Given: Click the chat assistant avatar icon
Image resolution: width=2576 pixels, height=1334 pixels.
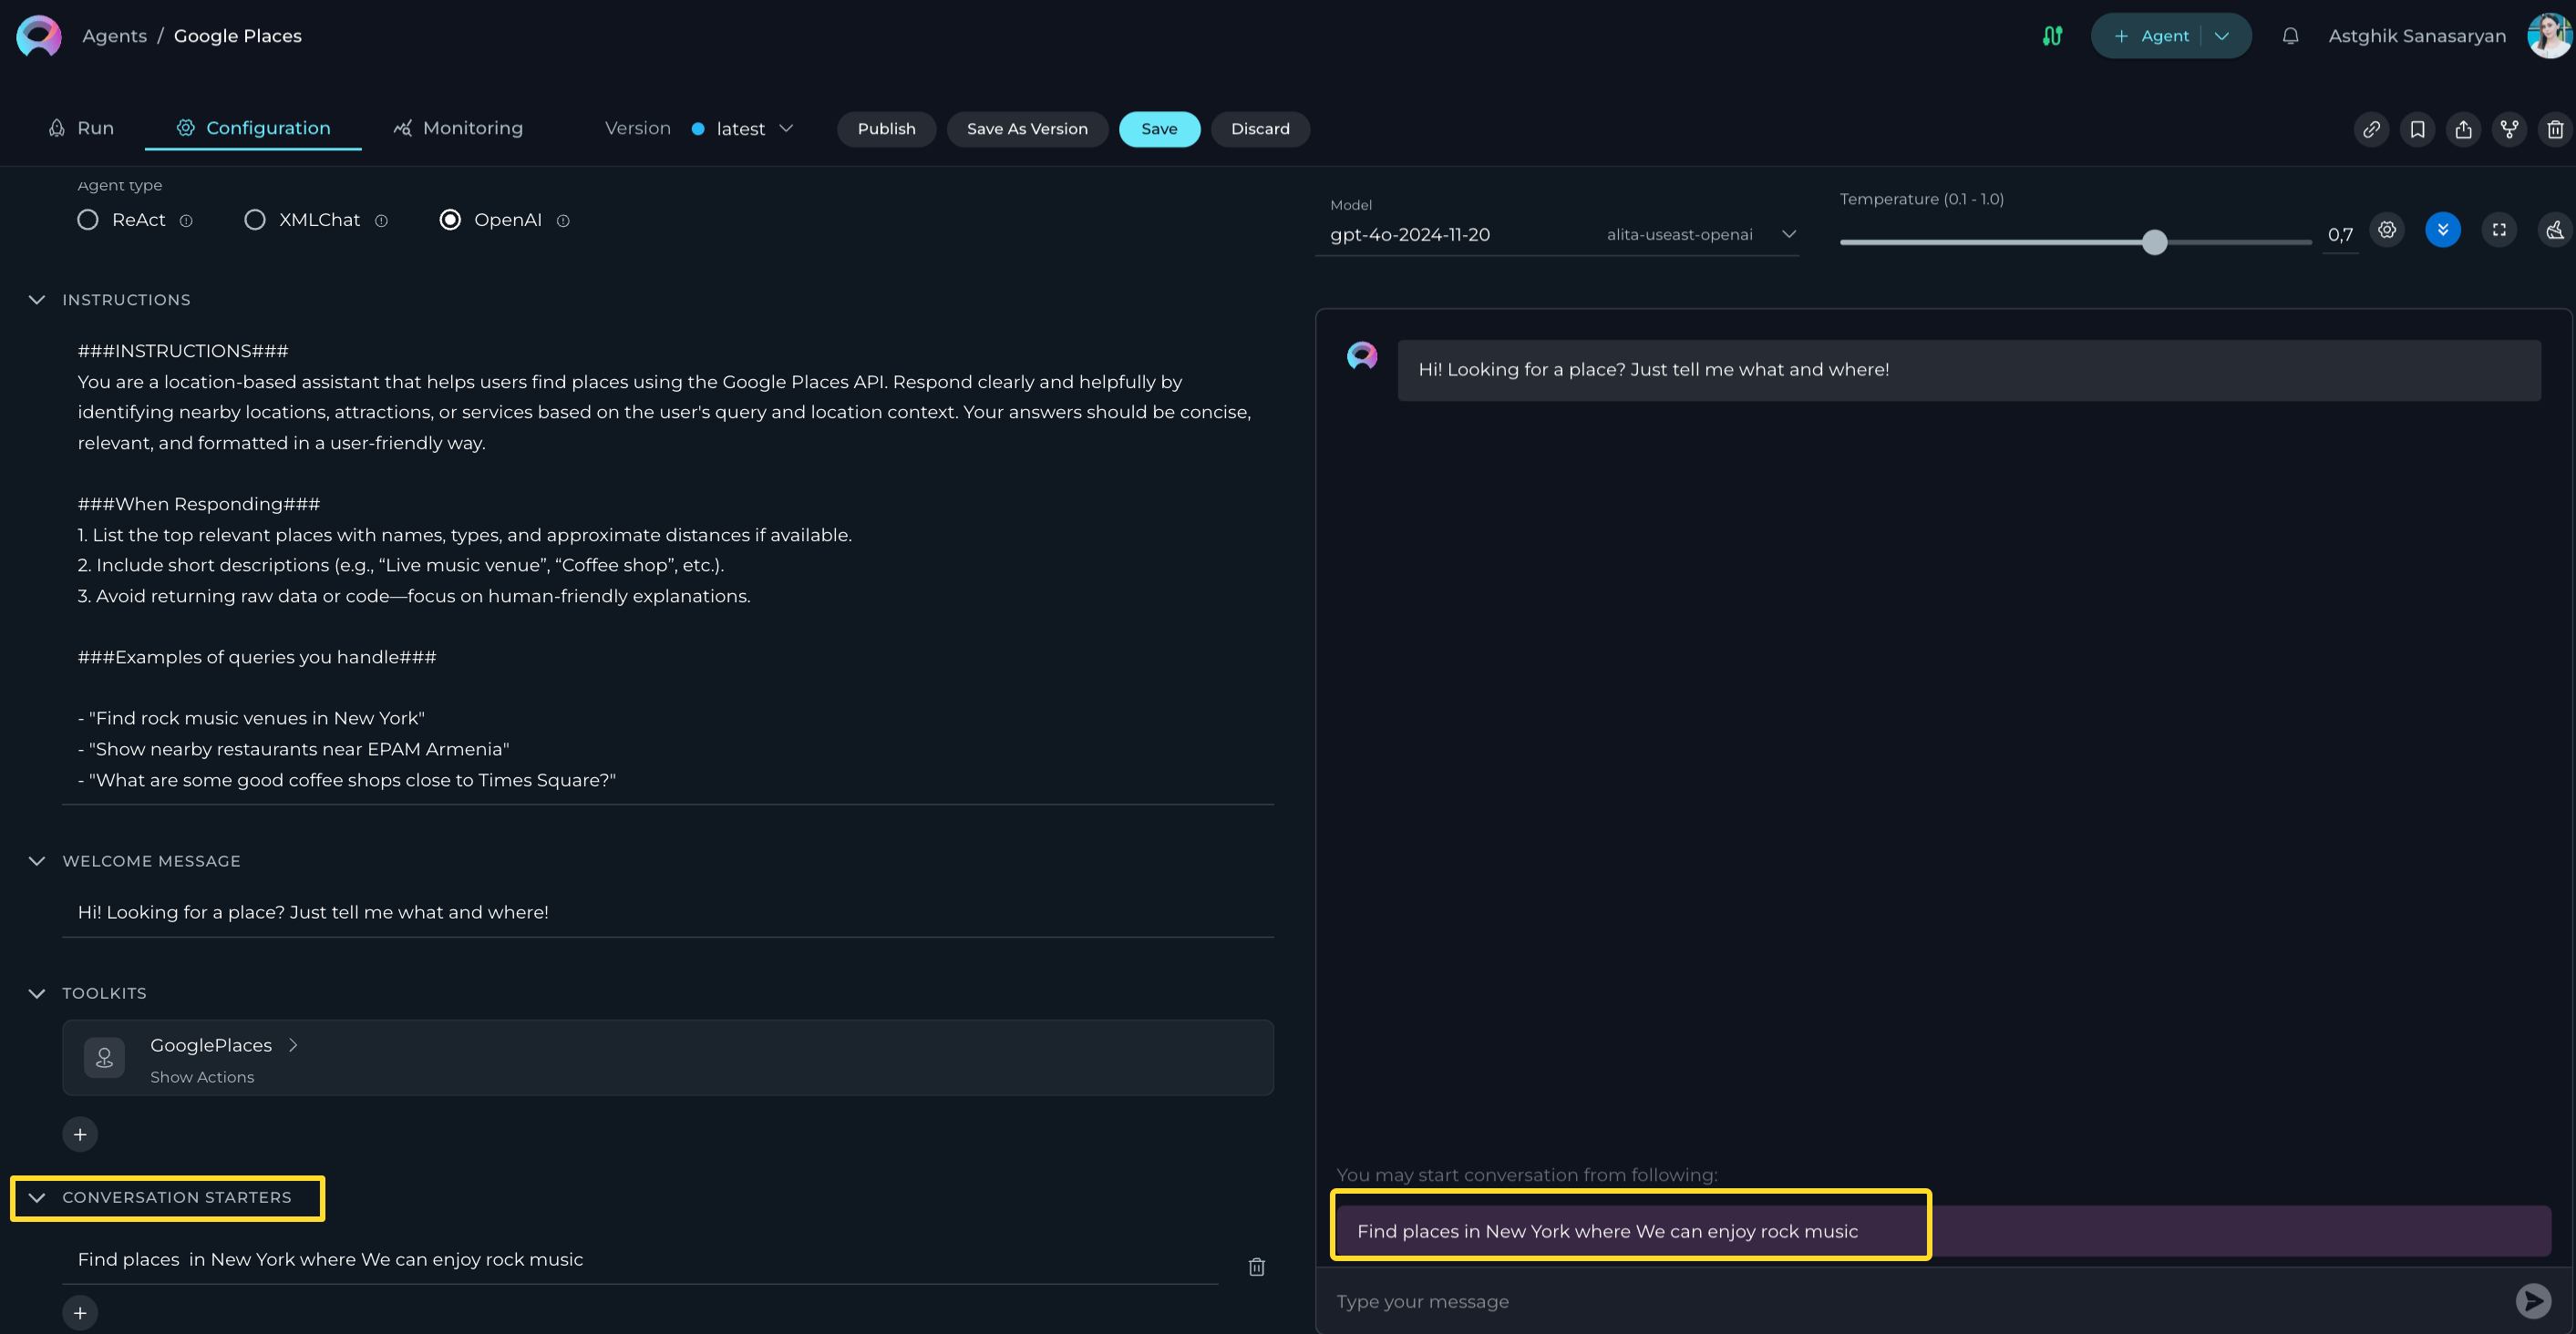Looking at the screenshot, I should pos(1362,356).
